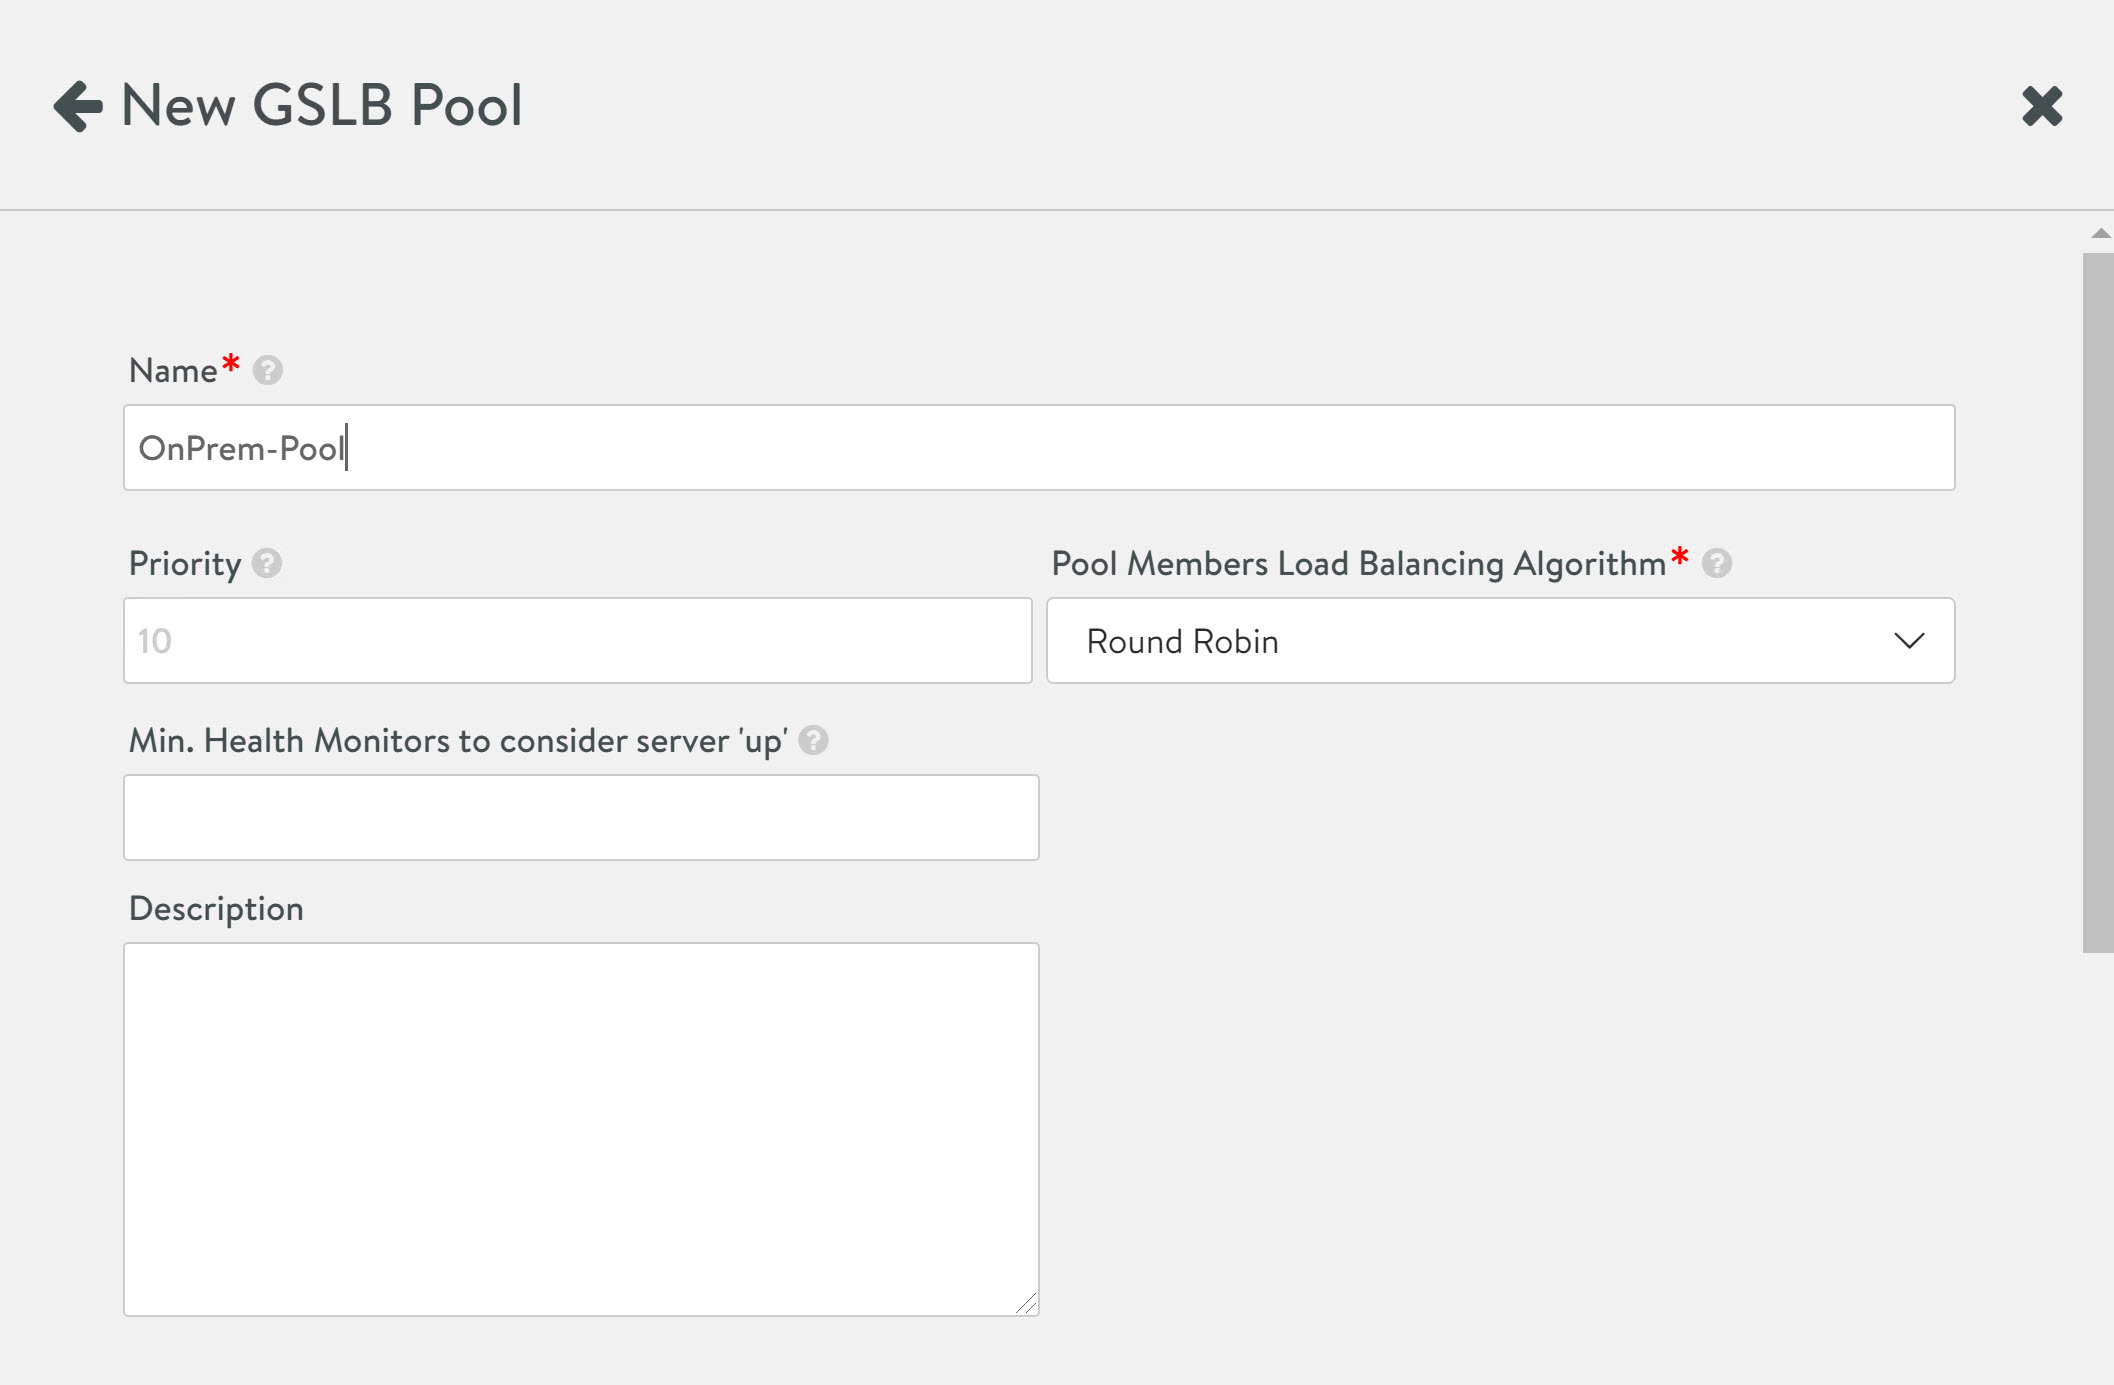Screen dimensions: 2114x1385
Task: Open help icon for Min. Health Monitors
Action: tap(813, 741)
